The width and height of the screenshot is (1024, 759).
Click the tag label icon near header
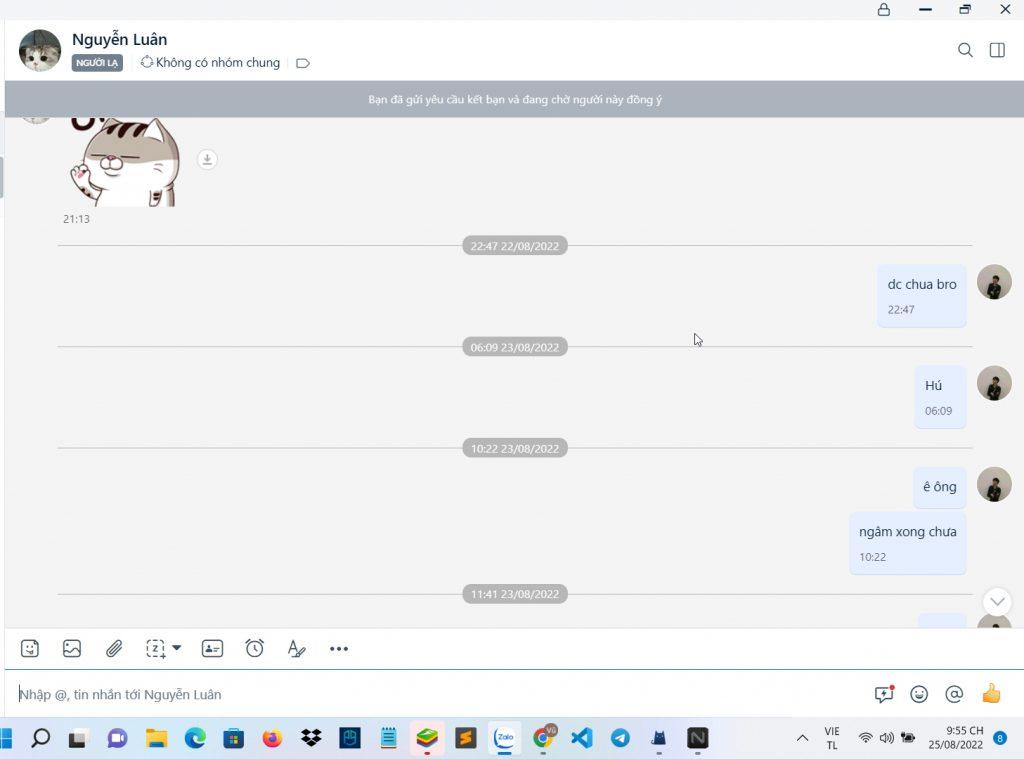tap(303, 63)
